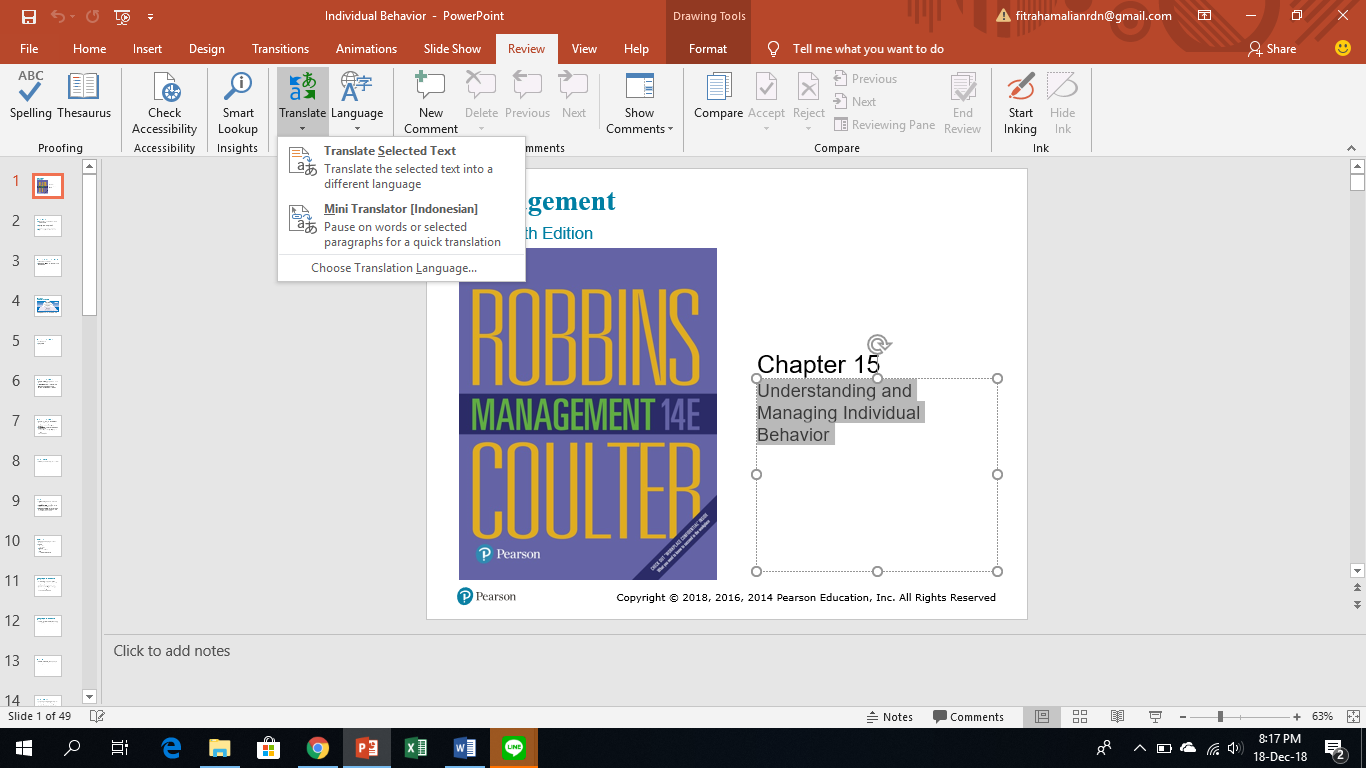
Task: Open Ribbon Display Options
Action: point(1204,16)
